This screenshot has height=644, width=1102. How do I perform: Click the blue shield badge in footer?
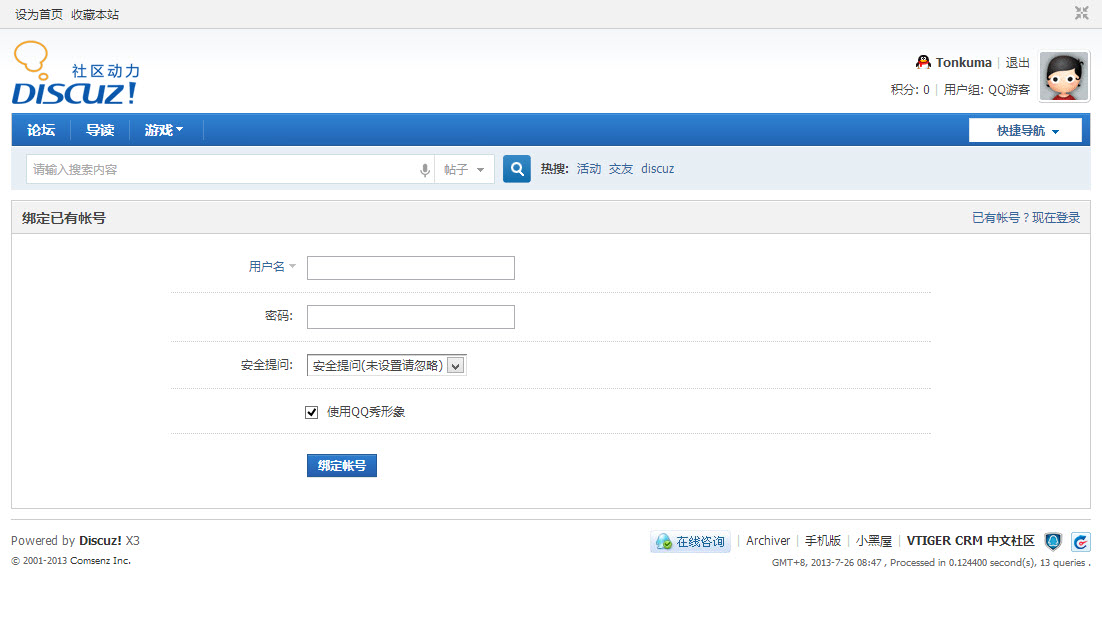pyautogui.click(x=1053, y=541)
